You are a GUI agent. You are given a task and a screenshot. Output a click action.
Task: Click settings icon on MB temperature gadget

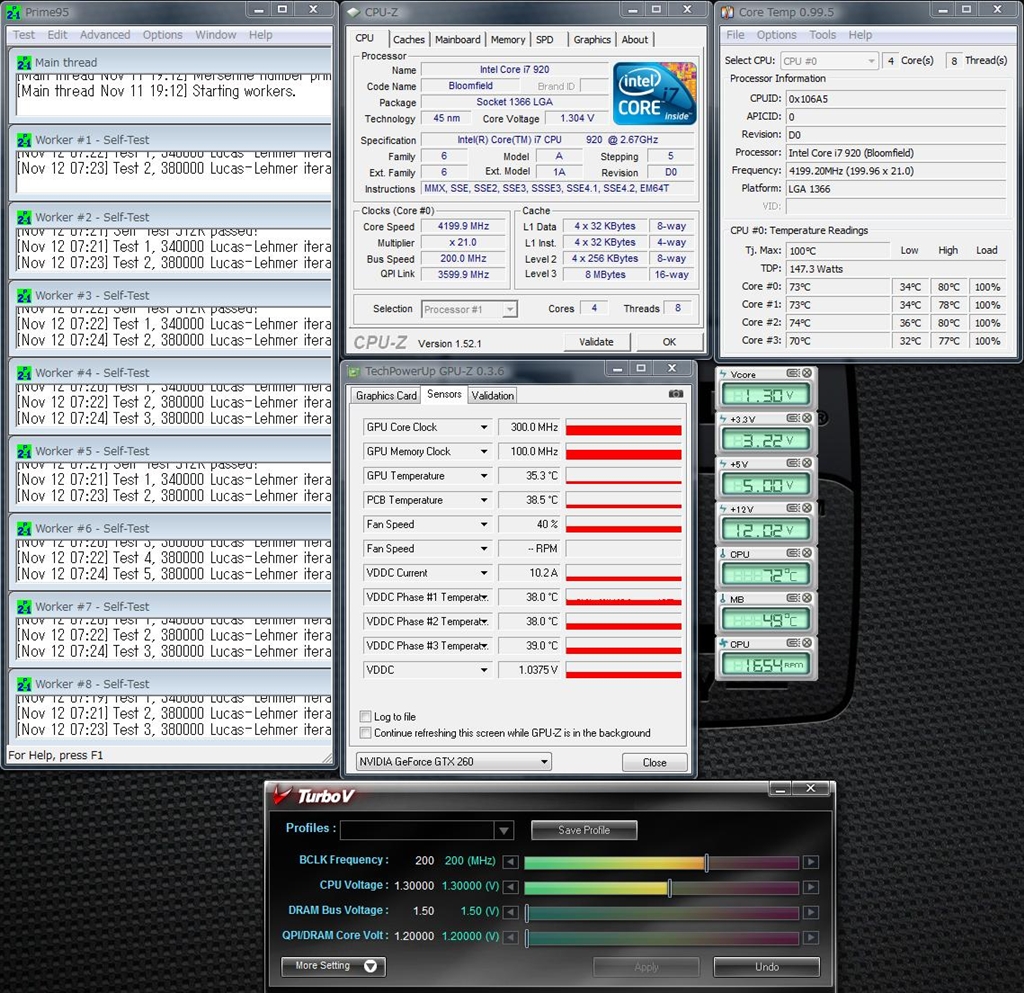pos(792,599)
